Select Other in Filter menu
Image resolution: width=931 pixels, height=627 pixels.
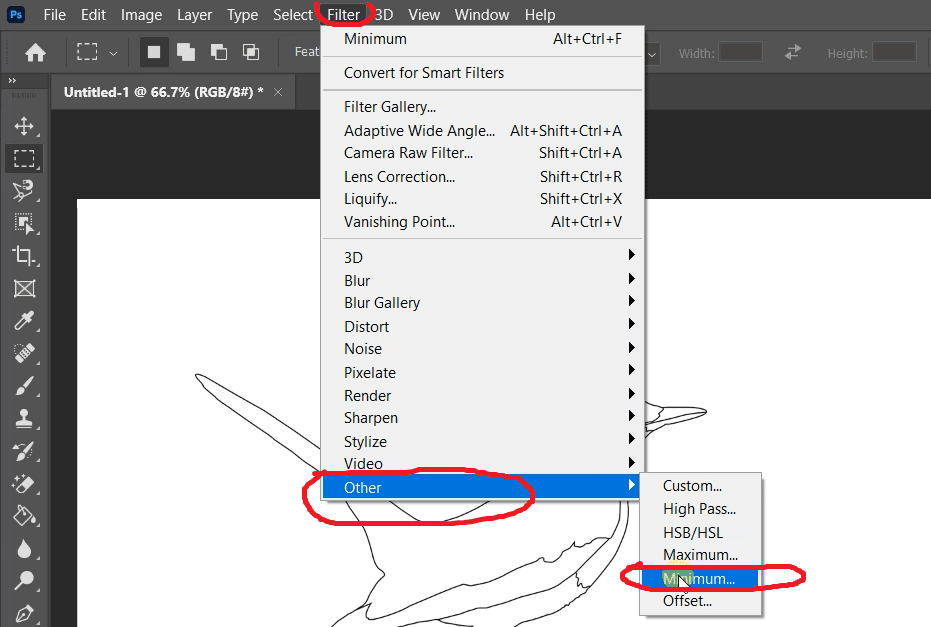click(x=480, y=487)
